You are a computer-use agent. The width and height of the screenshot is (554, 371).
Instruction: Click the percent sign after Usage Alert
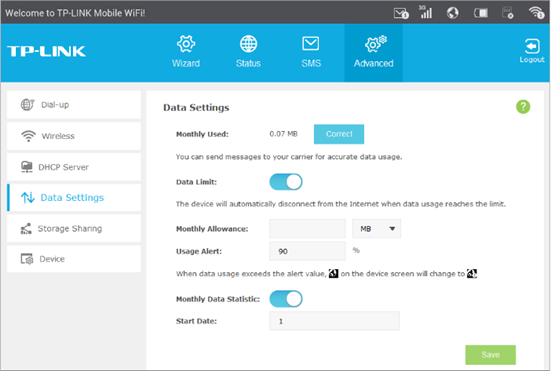click(x=356, y=250)
